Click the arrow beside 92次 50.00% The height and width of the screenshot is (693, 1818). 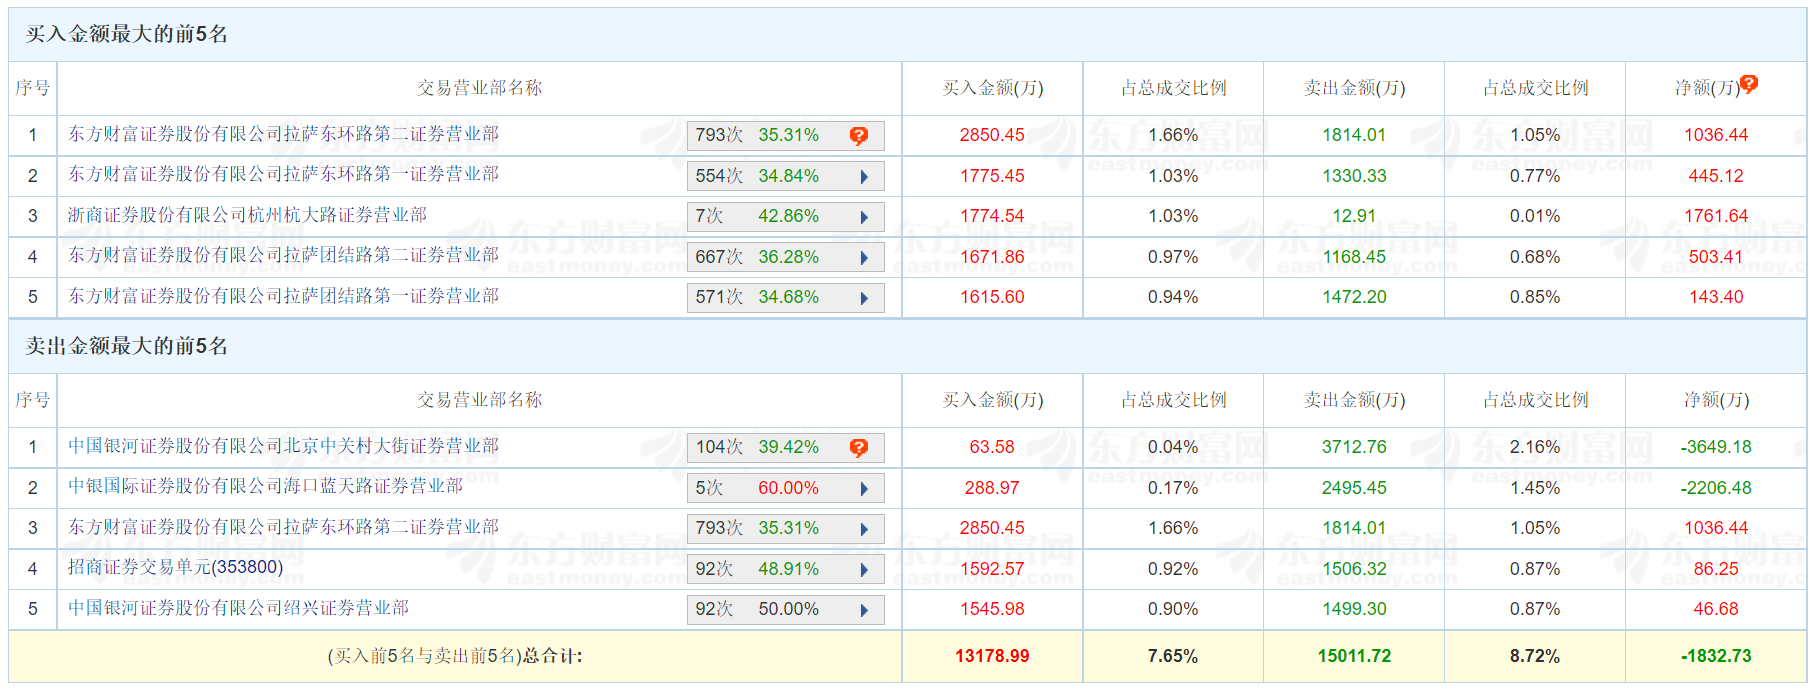[x=865, y=610]
